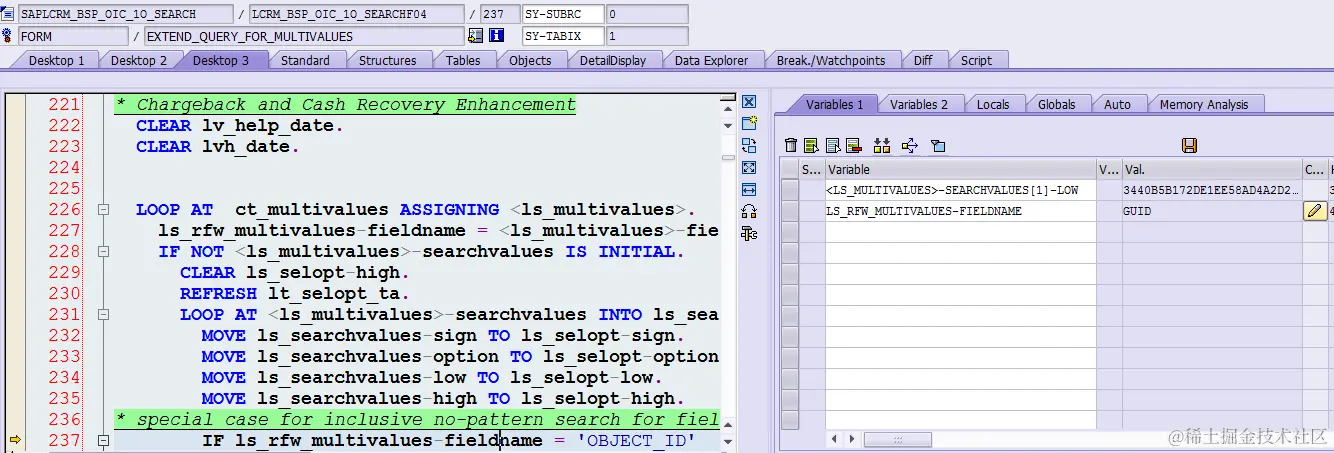Collapse the inner LOOP block on line 231
Screen dimensions: 1334x453
102,315
